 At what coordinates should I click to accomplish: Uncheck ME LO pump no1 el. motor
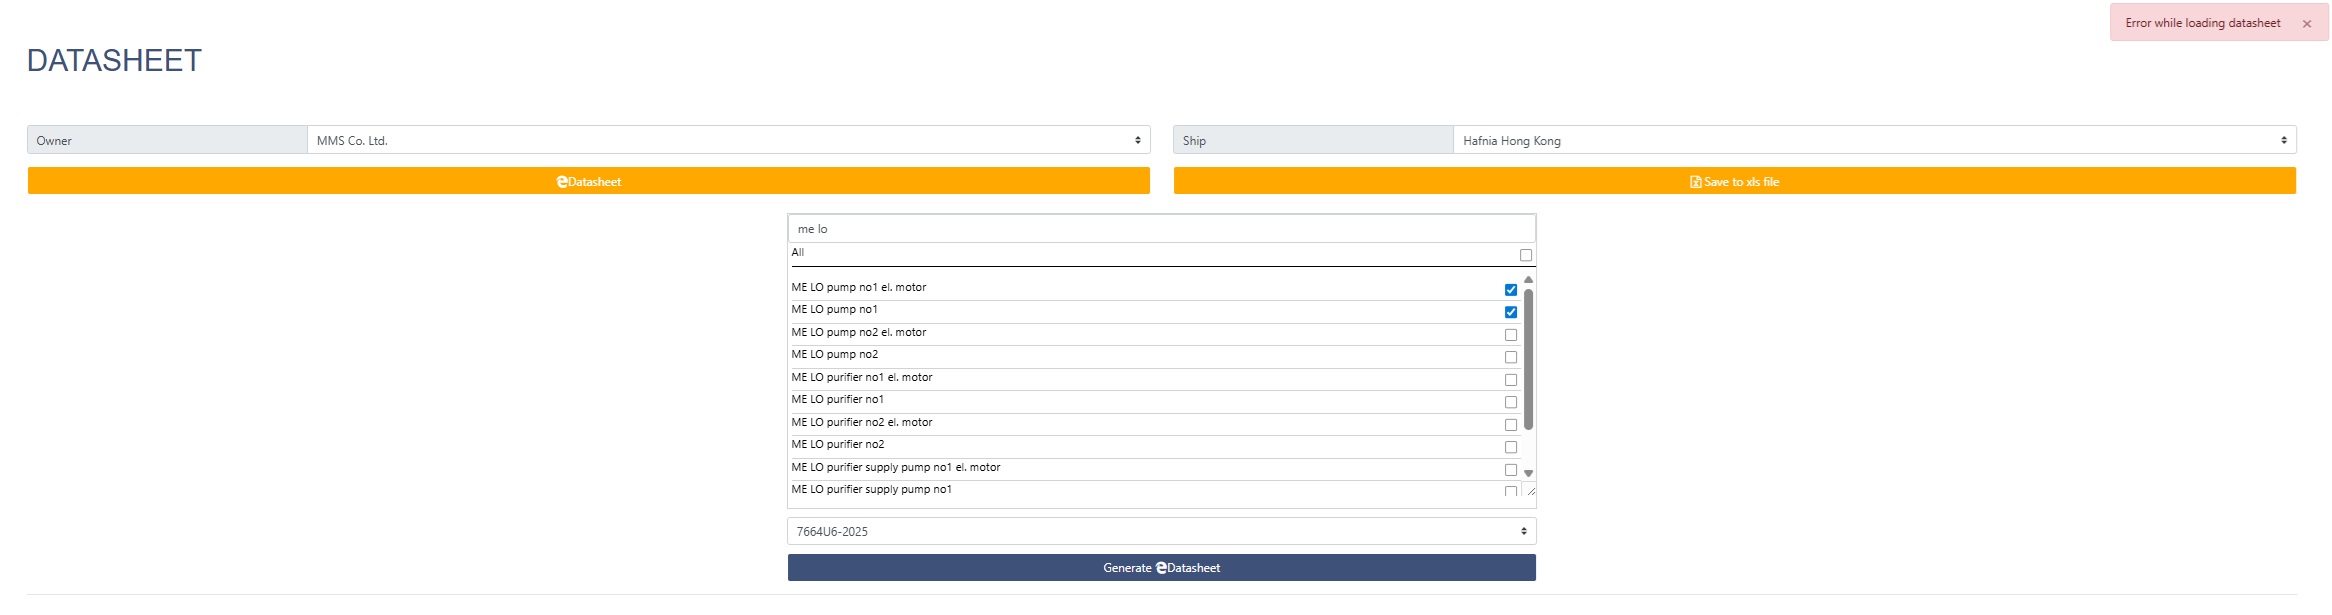pos(1510,290)
